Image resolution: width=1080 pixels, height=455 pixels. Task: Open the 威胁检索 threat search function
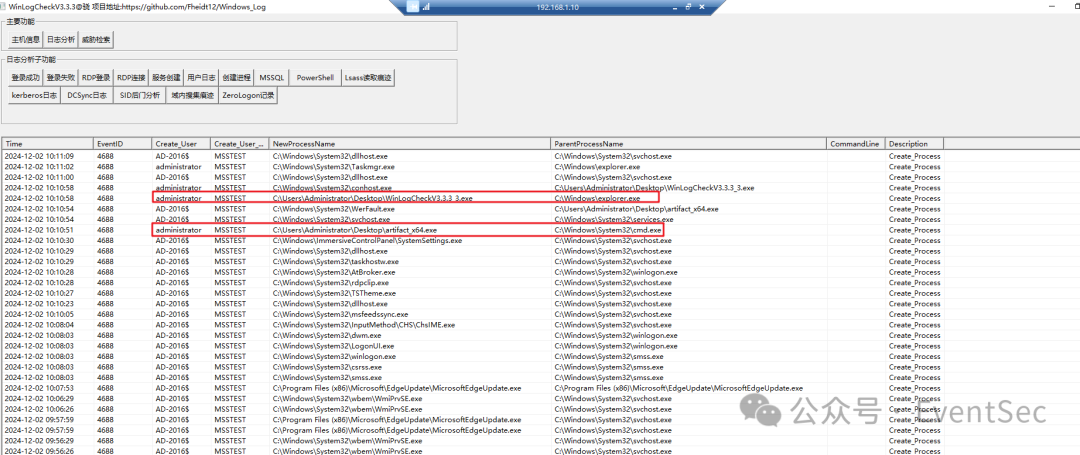point(97,40)
